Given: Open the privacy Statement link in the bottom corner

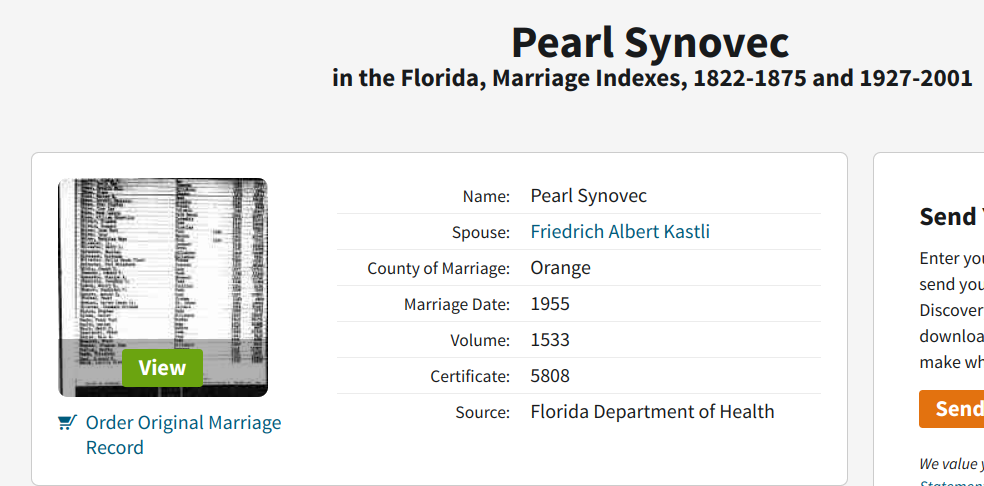Looking at the screenshot, I should pos(951,482).
